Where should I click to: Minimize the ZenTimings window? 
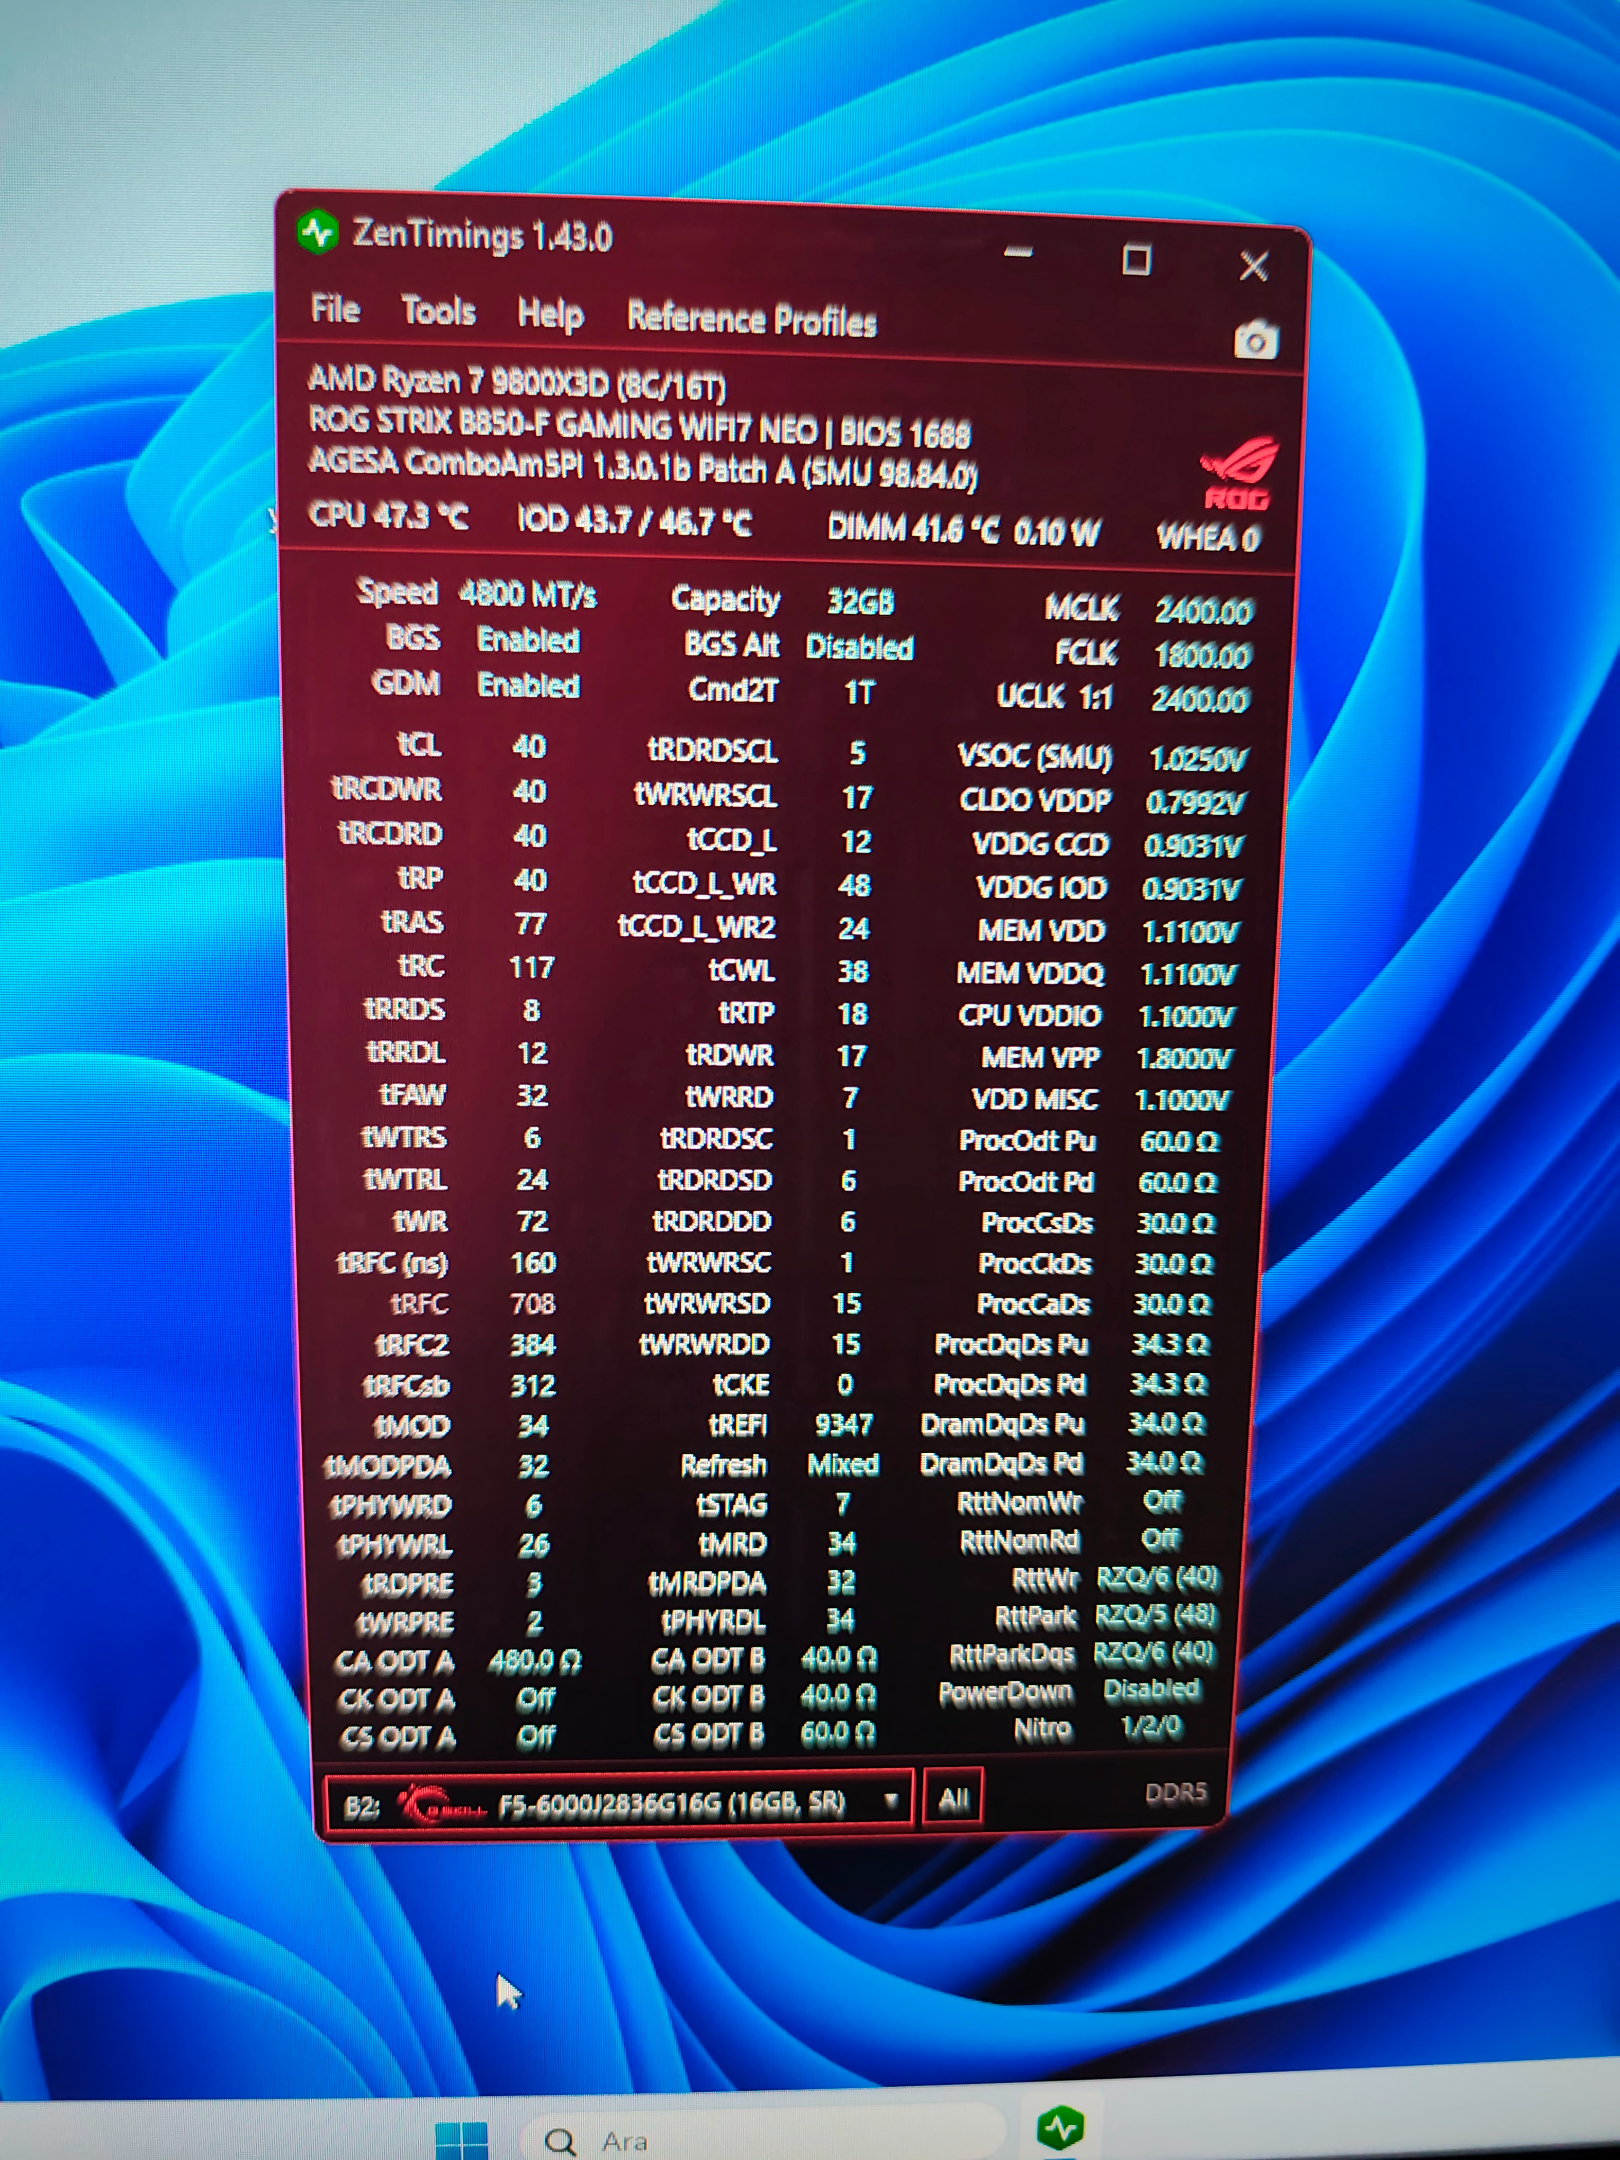[1018, 253]
